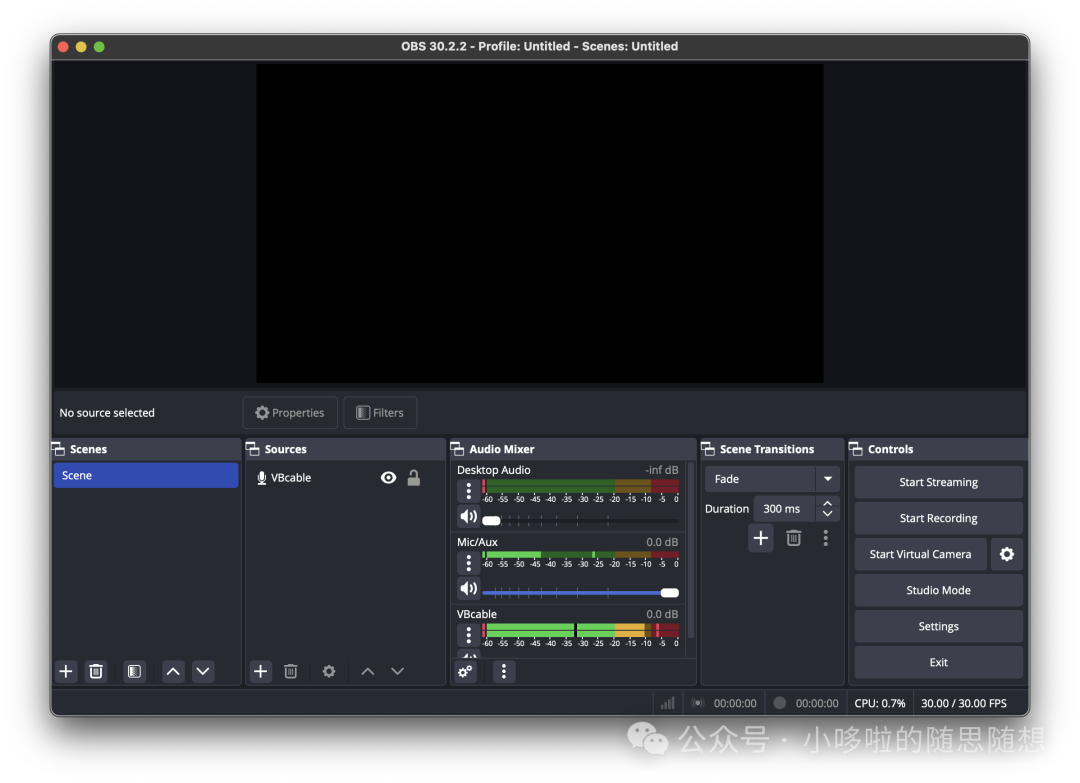Open Audio Mixer advanced properties gear

pyautogui.click(x=465, y=671)
